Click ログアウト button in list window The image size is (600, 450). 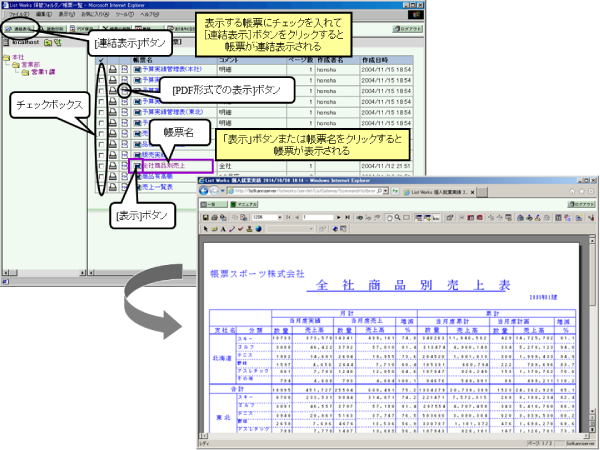[x=408, y=29]
